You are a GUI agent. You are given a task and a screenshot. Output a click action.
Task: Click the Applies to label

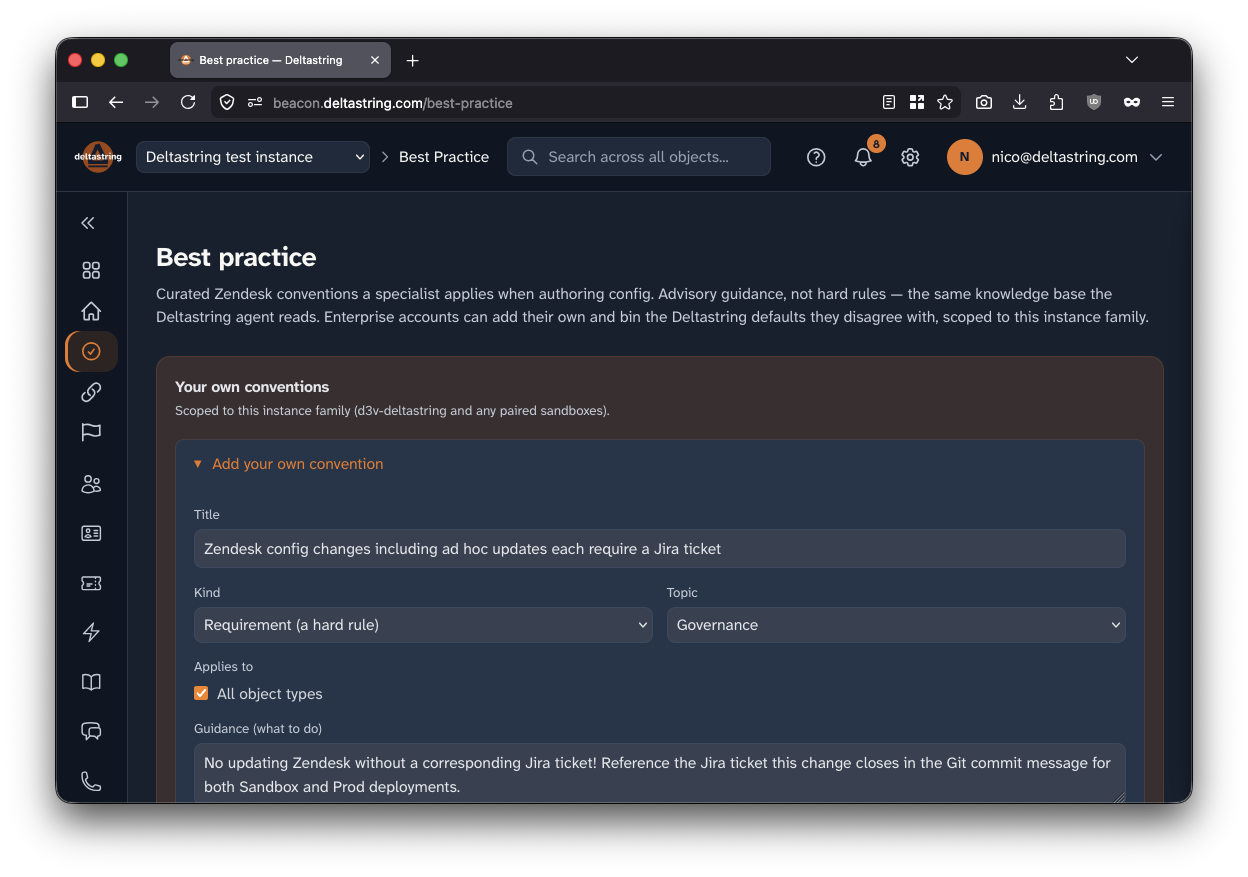click(224, 666)
